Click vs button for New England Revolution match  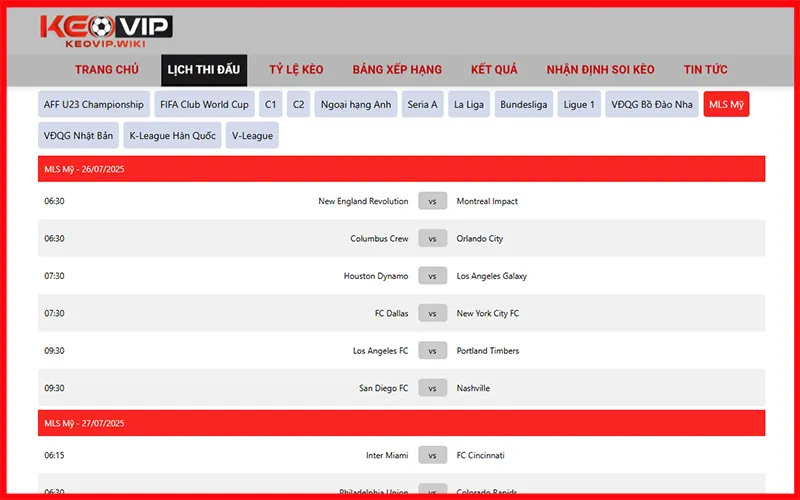tap(432, 201)
